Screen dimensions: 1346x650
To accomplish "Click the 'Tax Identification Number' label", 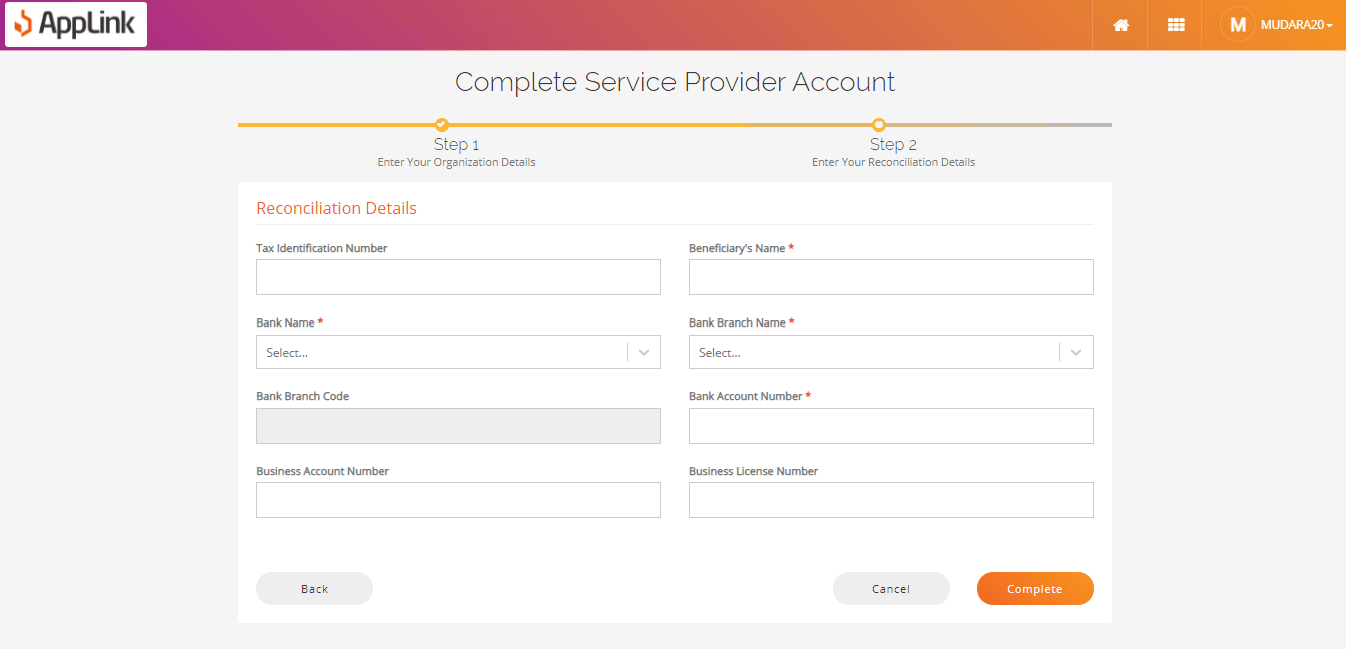I will [321, 248].
